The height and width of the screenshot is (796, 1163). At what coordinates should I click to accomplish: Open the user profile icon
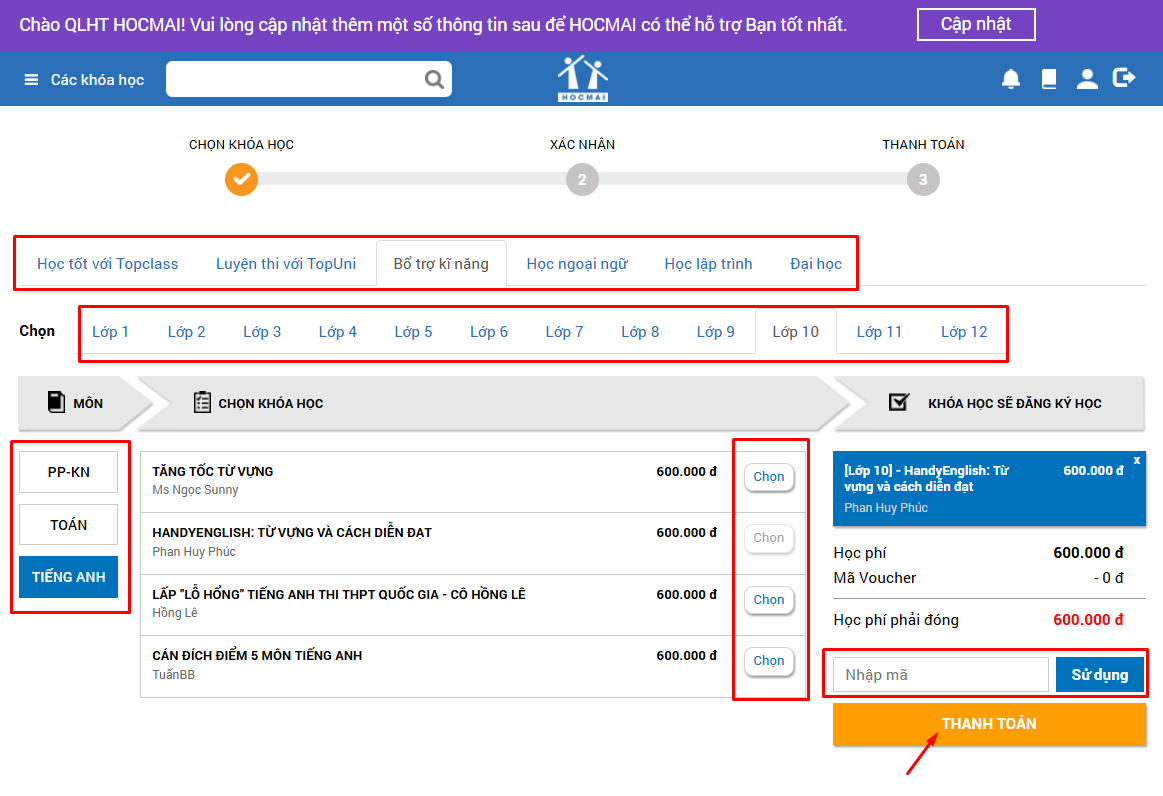[x=1087, y=79]
